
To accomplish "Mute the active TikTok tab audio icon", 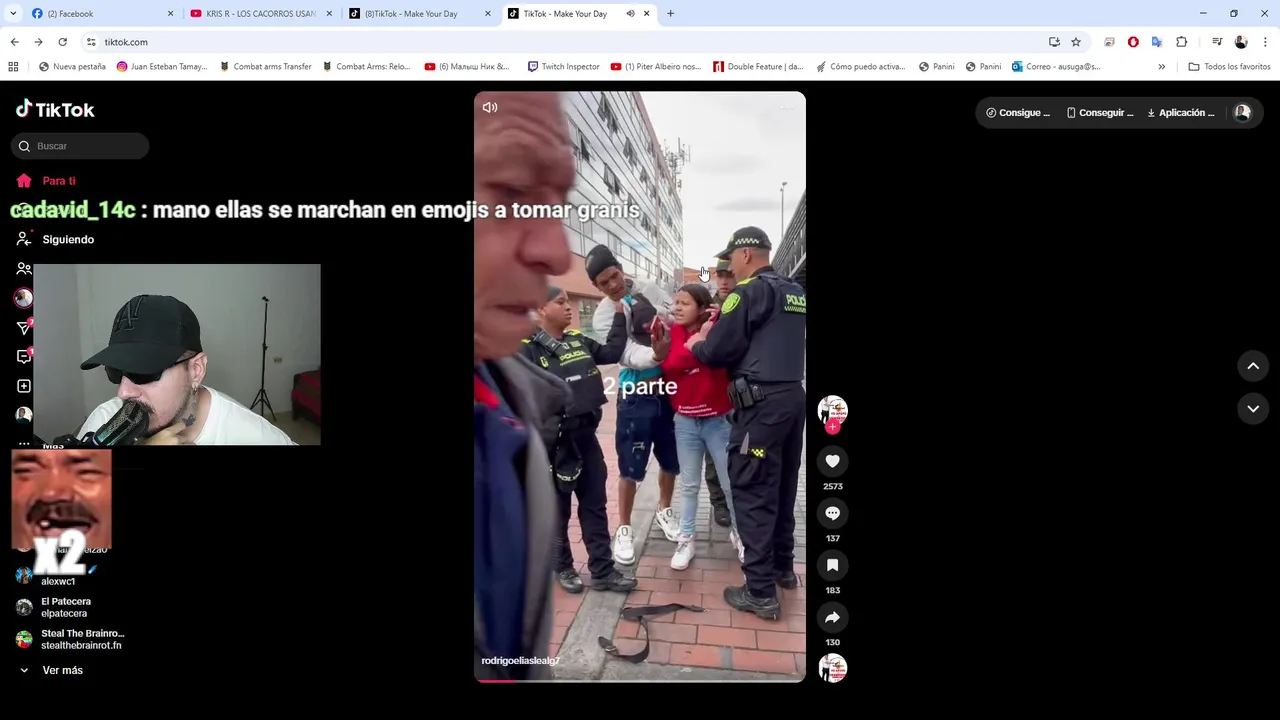I will (x=630, y=14).
